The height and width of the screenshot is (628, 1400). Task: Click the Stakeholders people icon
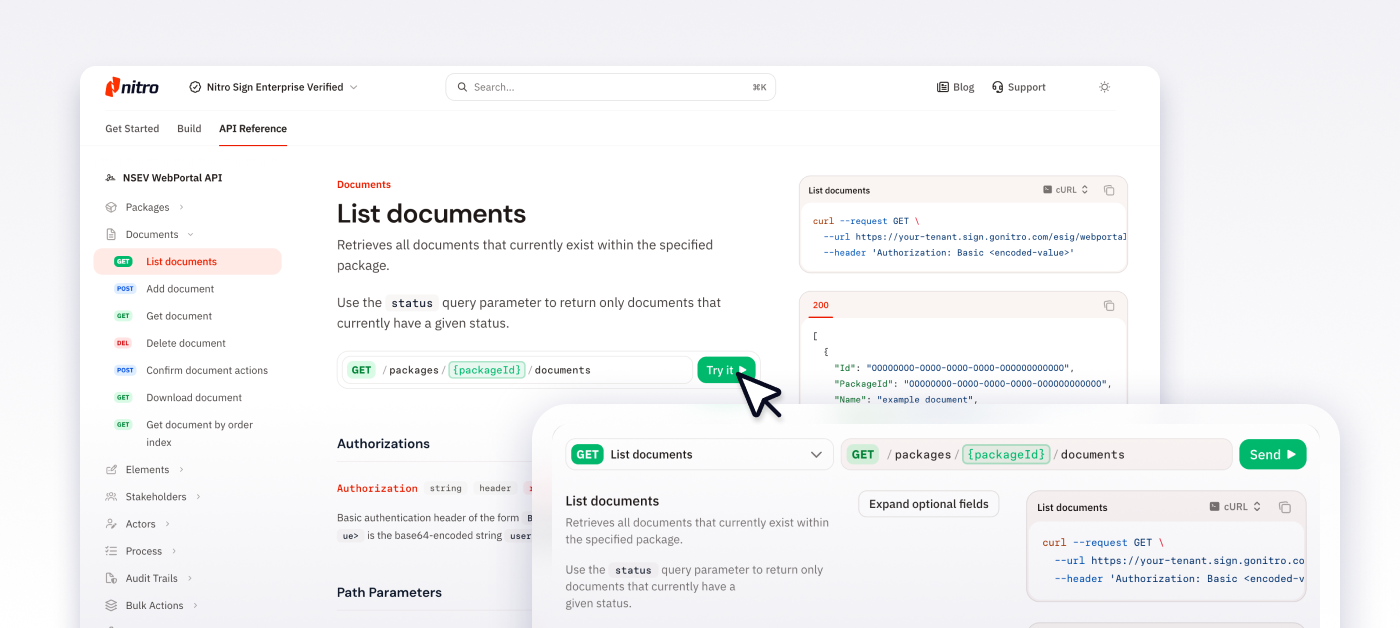[x=111, y=496]
